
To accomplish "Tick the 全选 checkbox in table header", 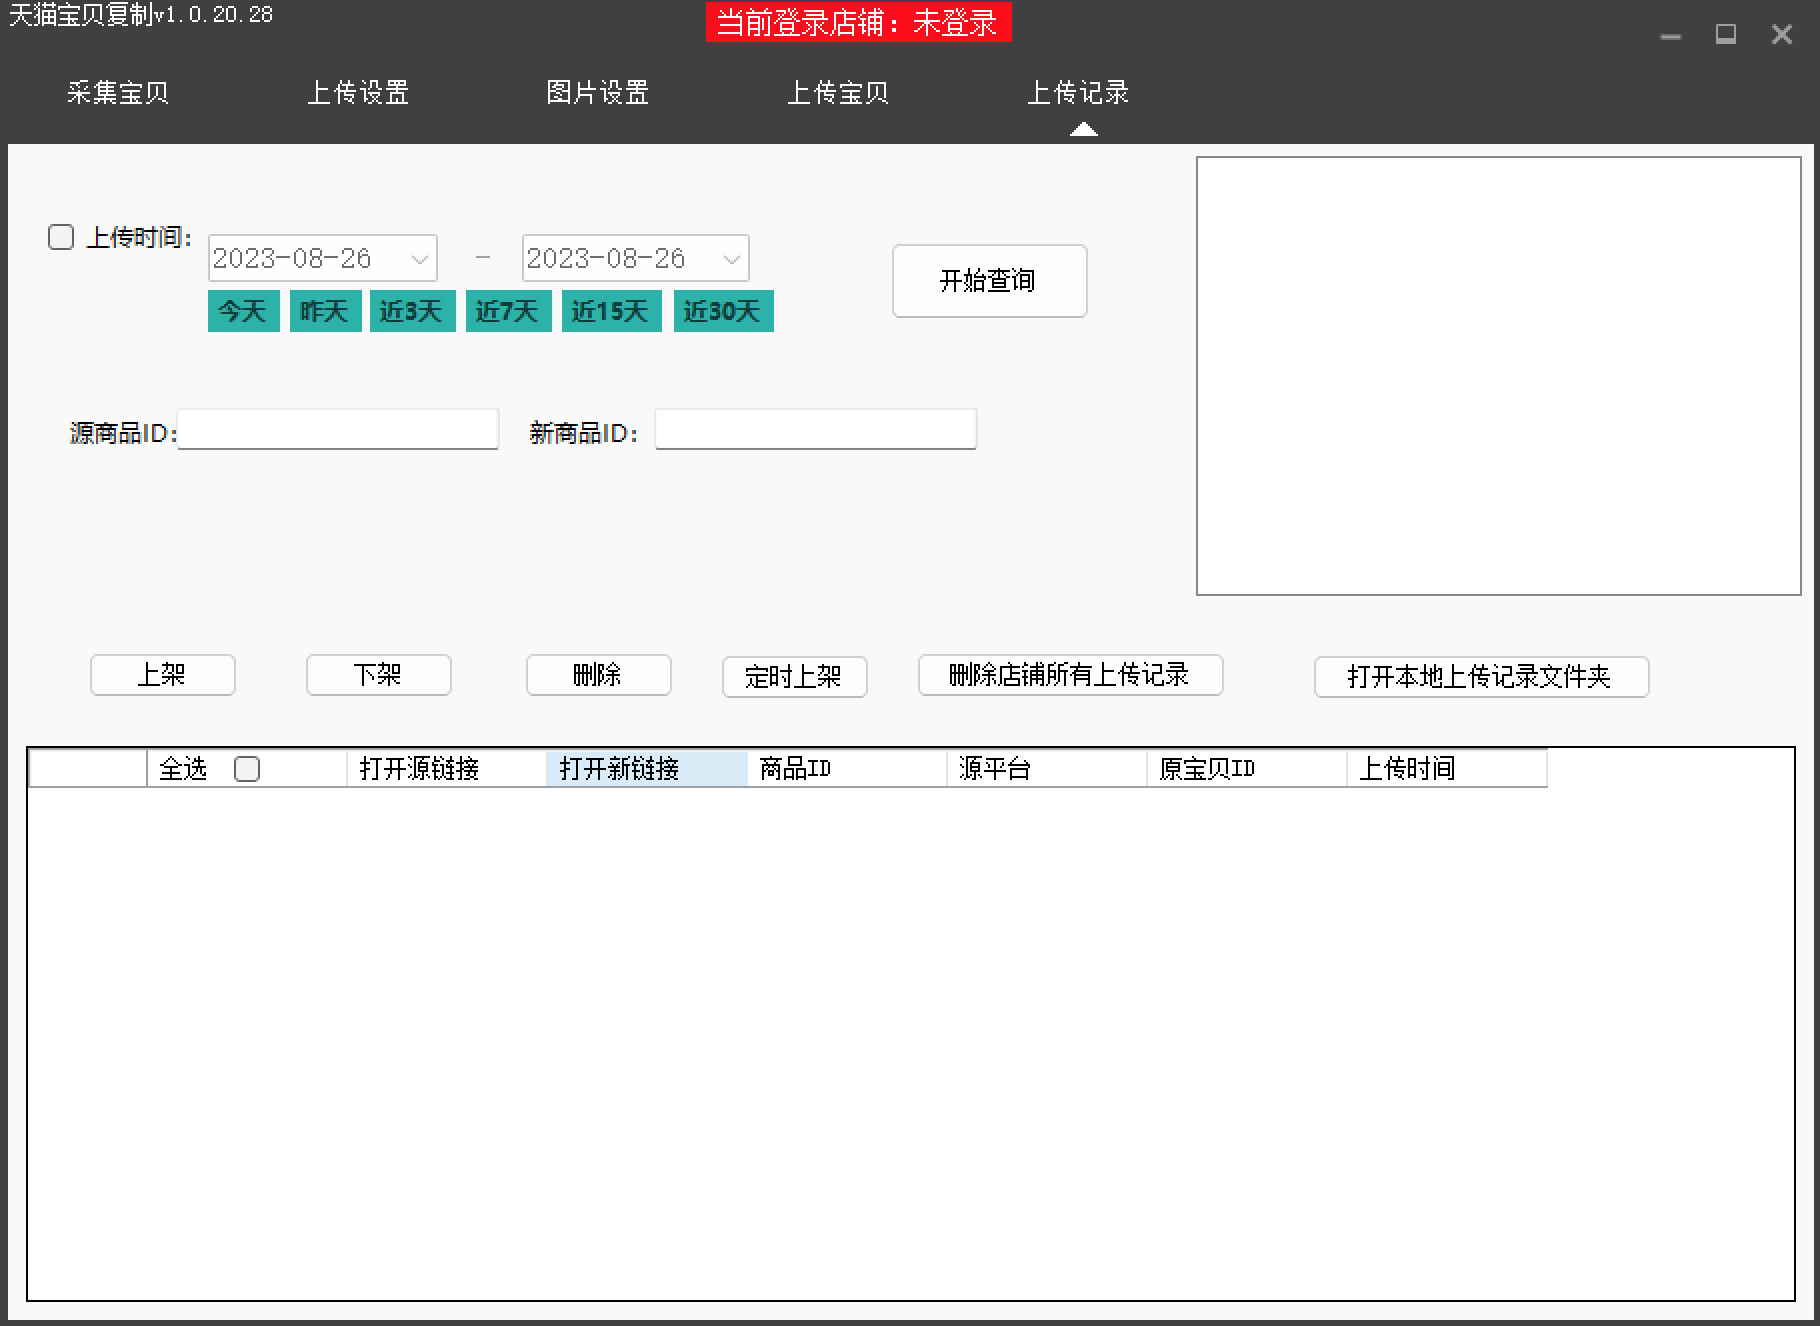I will coord(247,769).
